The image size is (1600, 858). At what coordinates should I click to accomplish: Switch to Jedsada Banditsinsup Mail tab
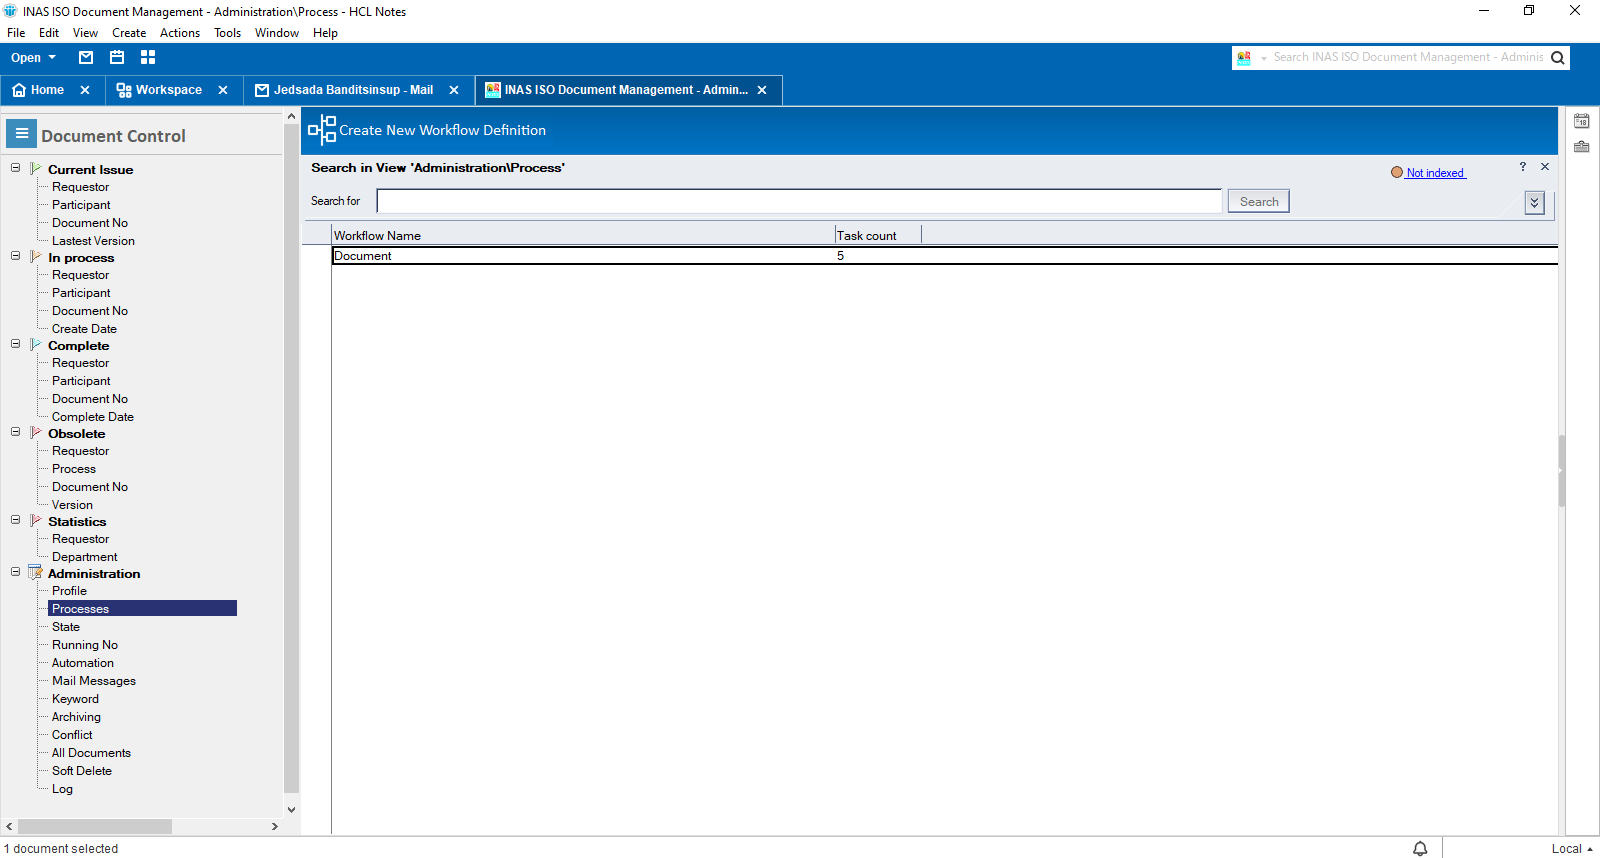coord(353,90)
